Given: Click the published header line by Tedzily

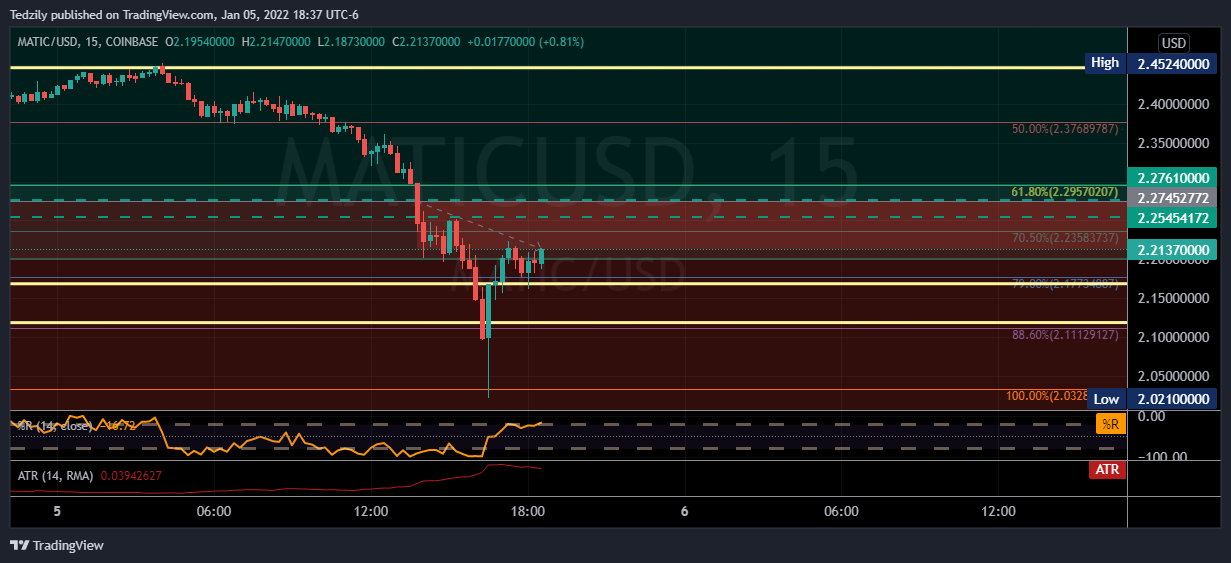Looking at the screenshot, I should point(186,14).
